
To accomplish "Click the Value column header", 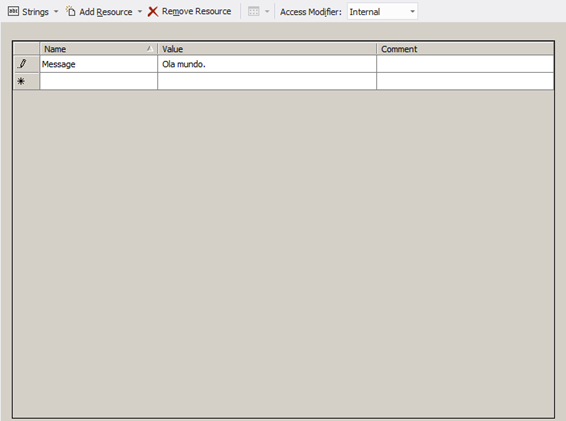I will coord(267,49).
